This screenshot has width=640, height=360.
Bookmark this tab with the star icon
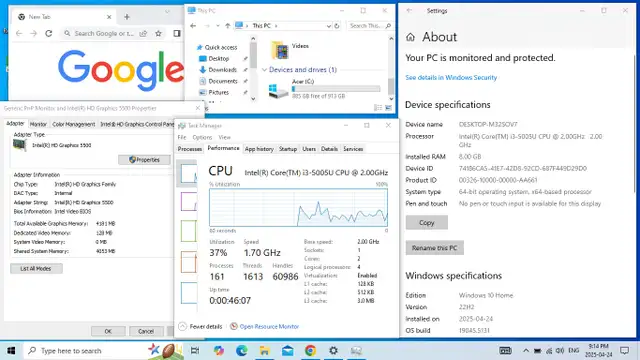158,33
